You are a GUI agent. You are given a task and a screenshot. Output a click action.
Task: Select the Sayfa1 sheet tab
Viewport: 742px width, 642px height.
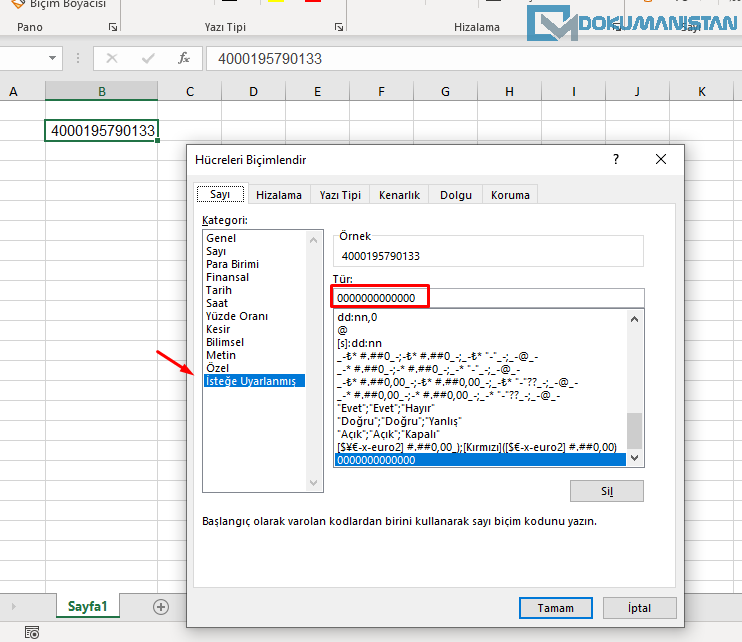[x=88, y=606]
